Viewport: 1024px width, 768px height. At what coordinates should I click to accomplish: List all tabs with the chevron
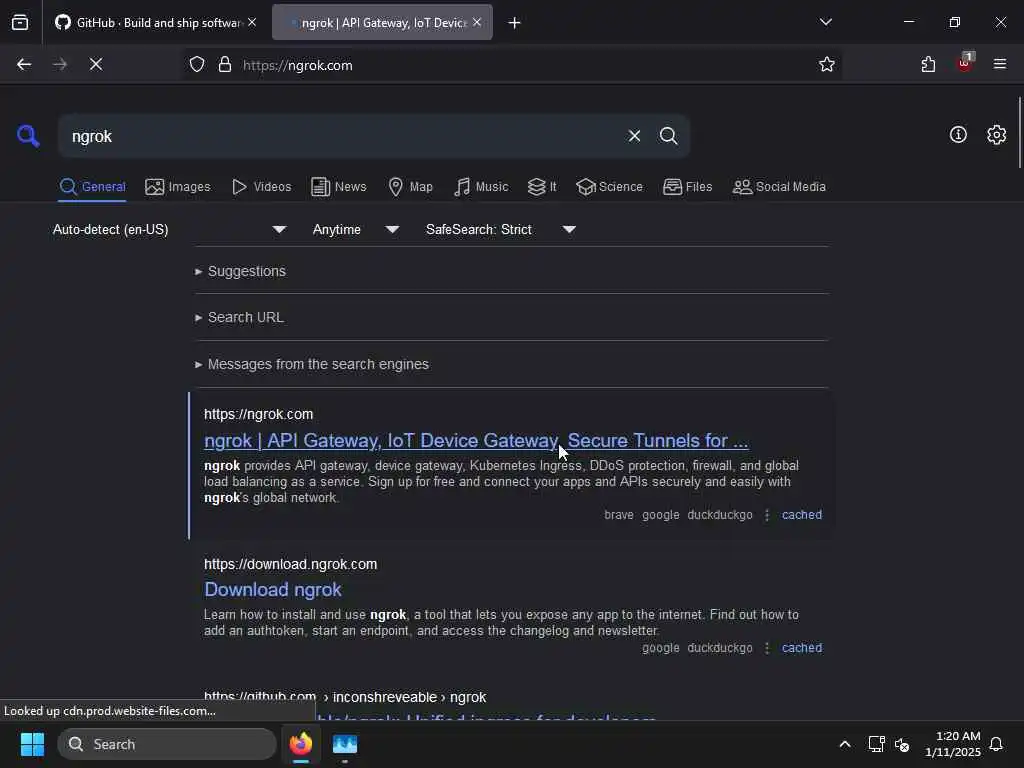coord(825,22)
